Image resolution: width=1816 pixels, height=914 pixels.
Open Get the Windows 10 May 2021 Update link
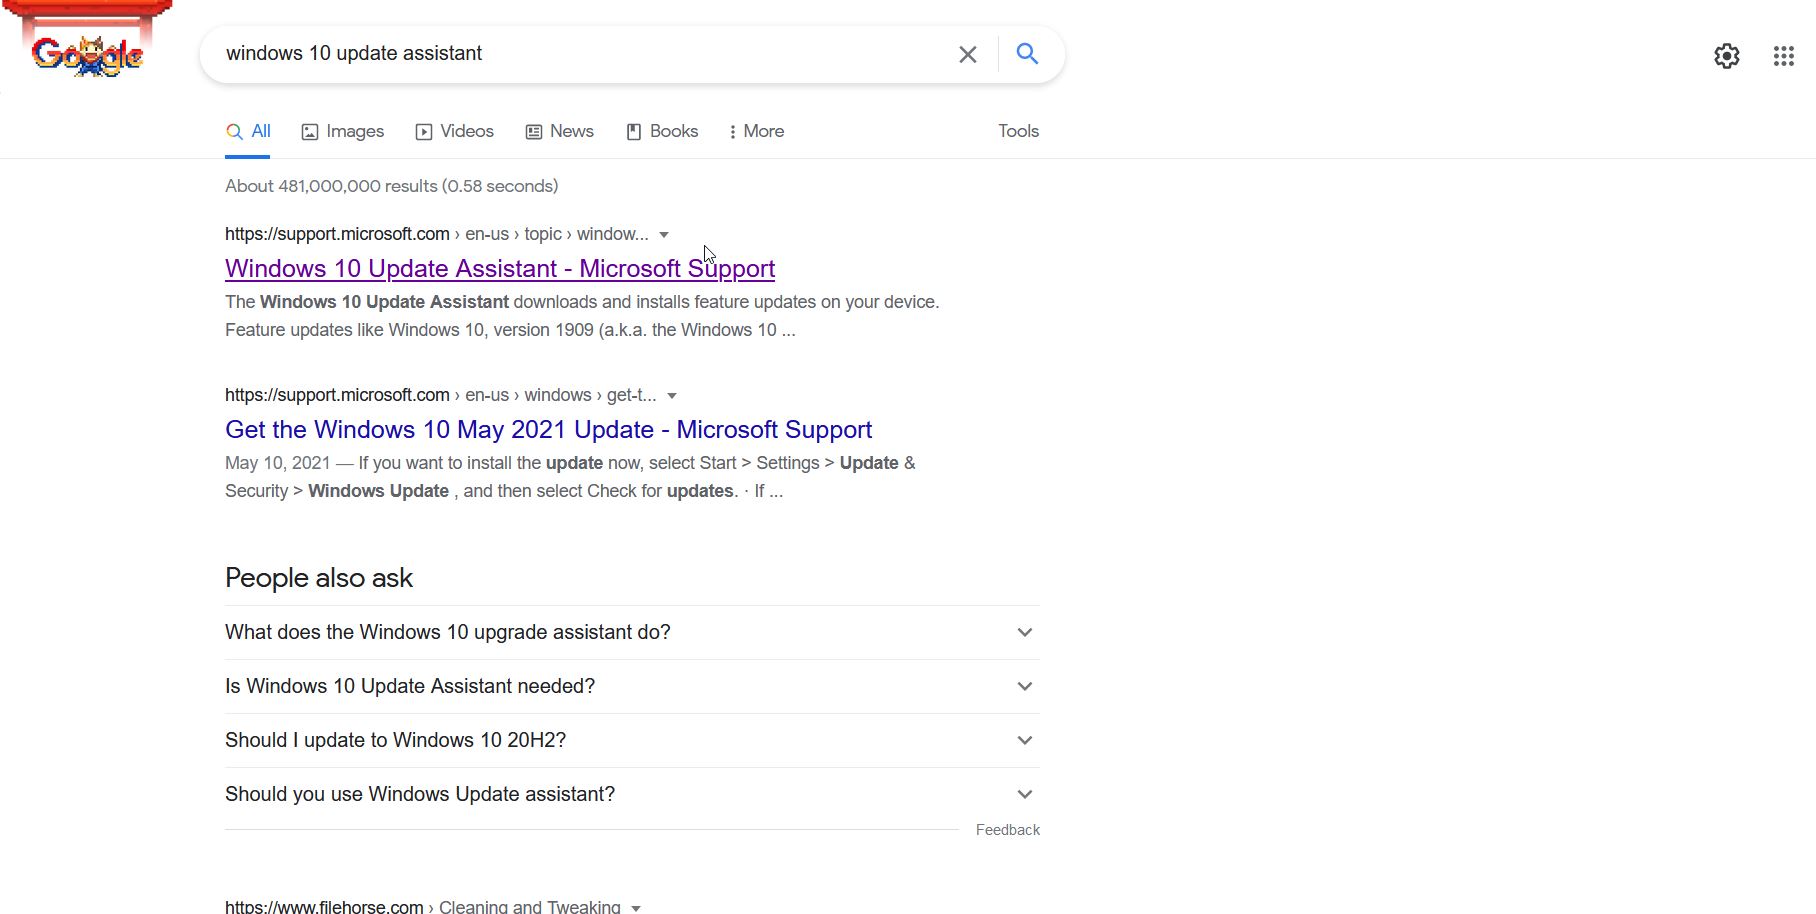coord(548,430)
